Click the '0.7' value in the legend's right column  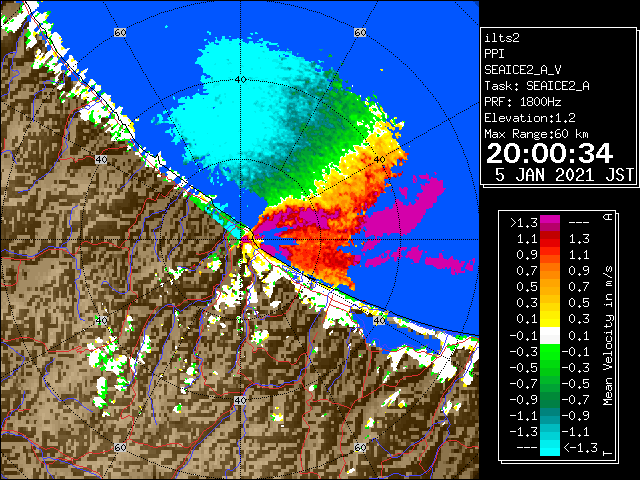click(x=579, y=287)
